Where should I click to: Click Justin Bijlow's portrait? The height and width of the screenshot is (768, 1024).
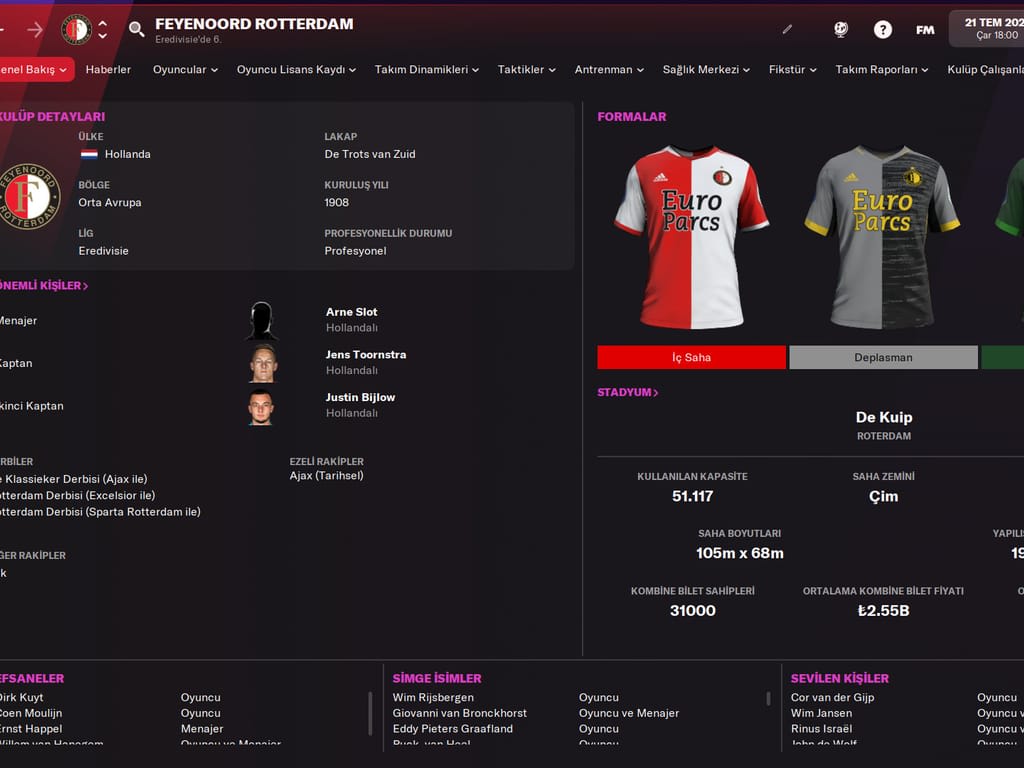coord(261,406)
